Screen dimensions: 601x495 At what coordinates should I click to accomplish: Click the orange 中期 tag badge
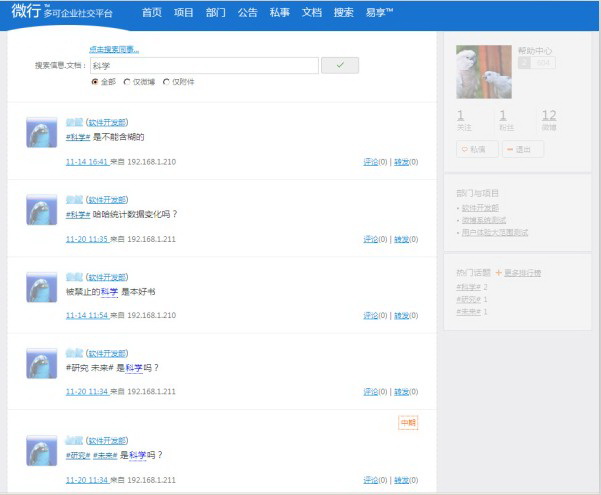[408, 423]
